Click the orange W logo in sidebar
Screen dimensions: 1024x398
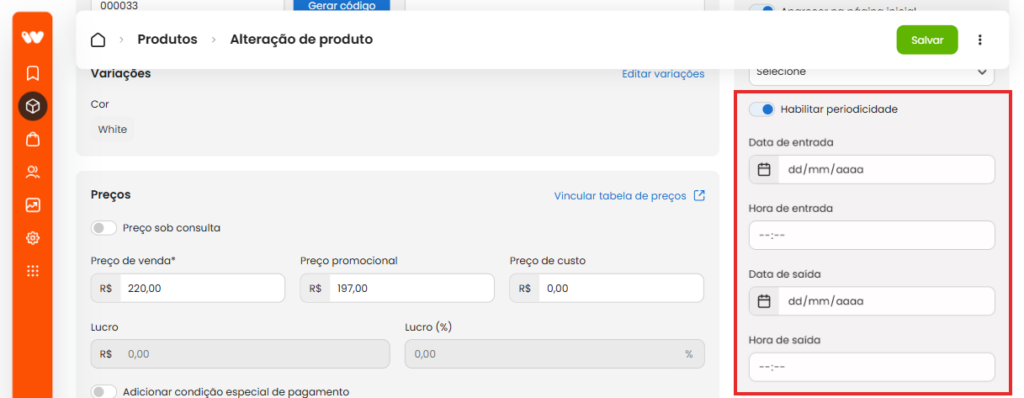pos(32,37)
